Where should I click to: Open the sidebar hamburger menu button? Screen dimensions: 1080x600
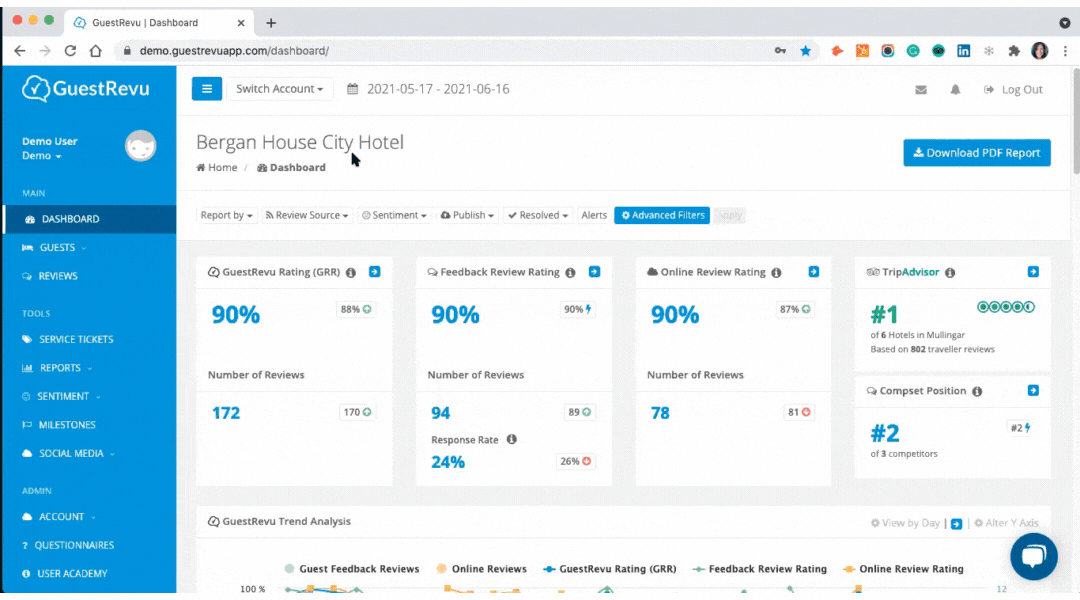point(207,89)
